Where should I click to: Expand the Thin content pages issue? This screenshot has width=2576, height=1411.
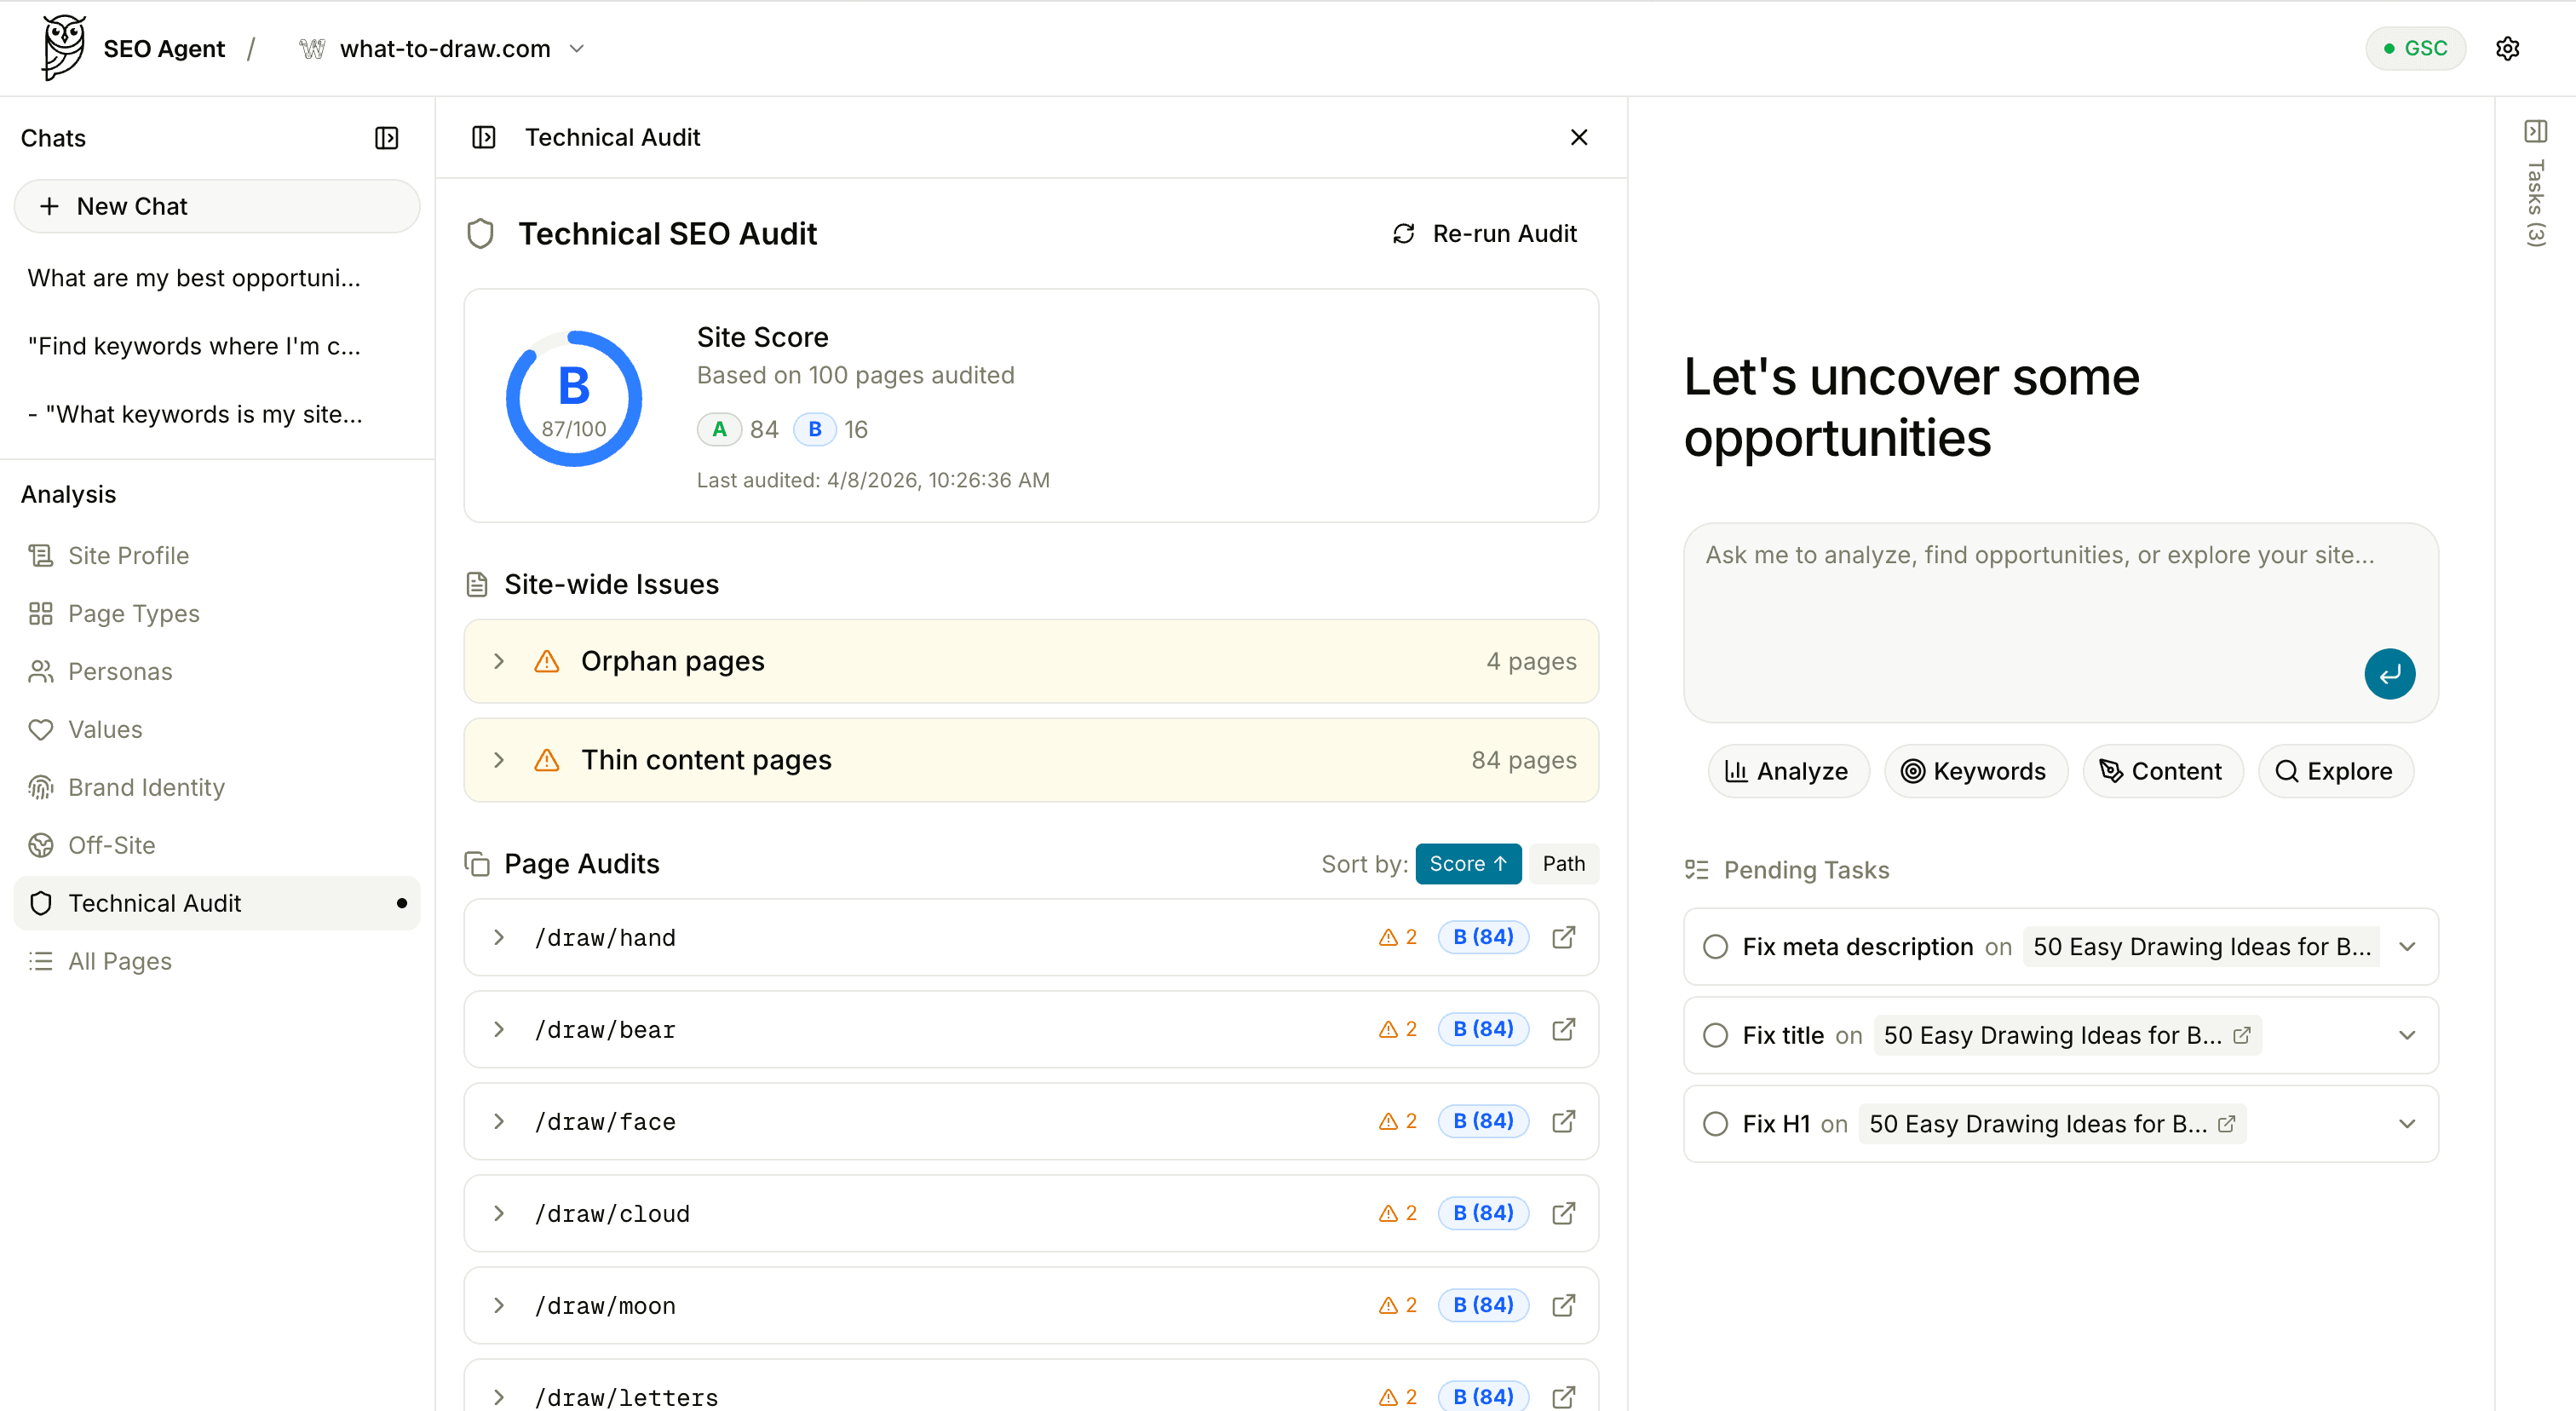click(499, 760)
